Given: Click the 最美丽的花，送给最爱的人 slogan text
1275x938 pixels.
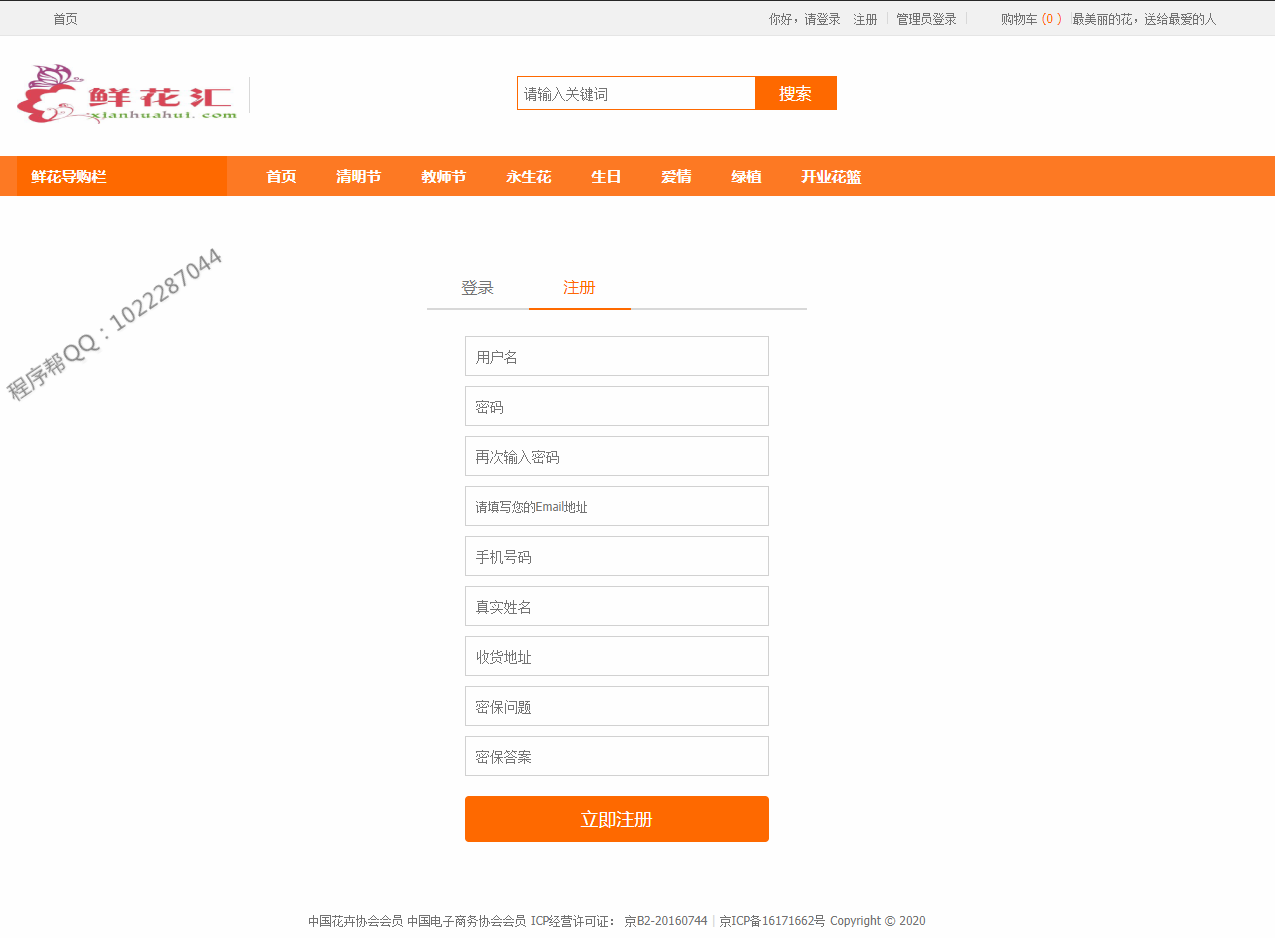Looking at the screenshot, I should click(x=1144, y=19).
